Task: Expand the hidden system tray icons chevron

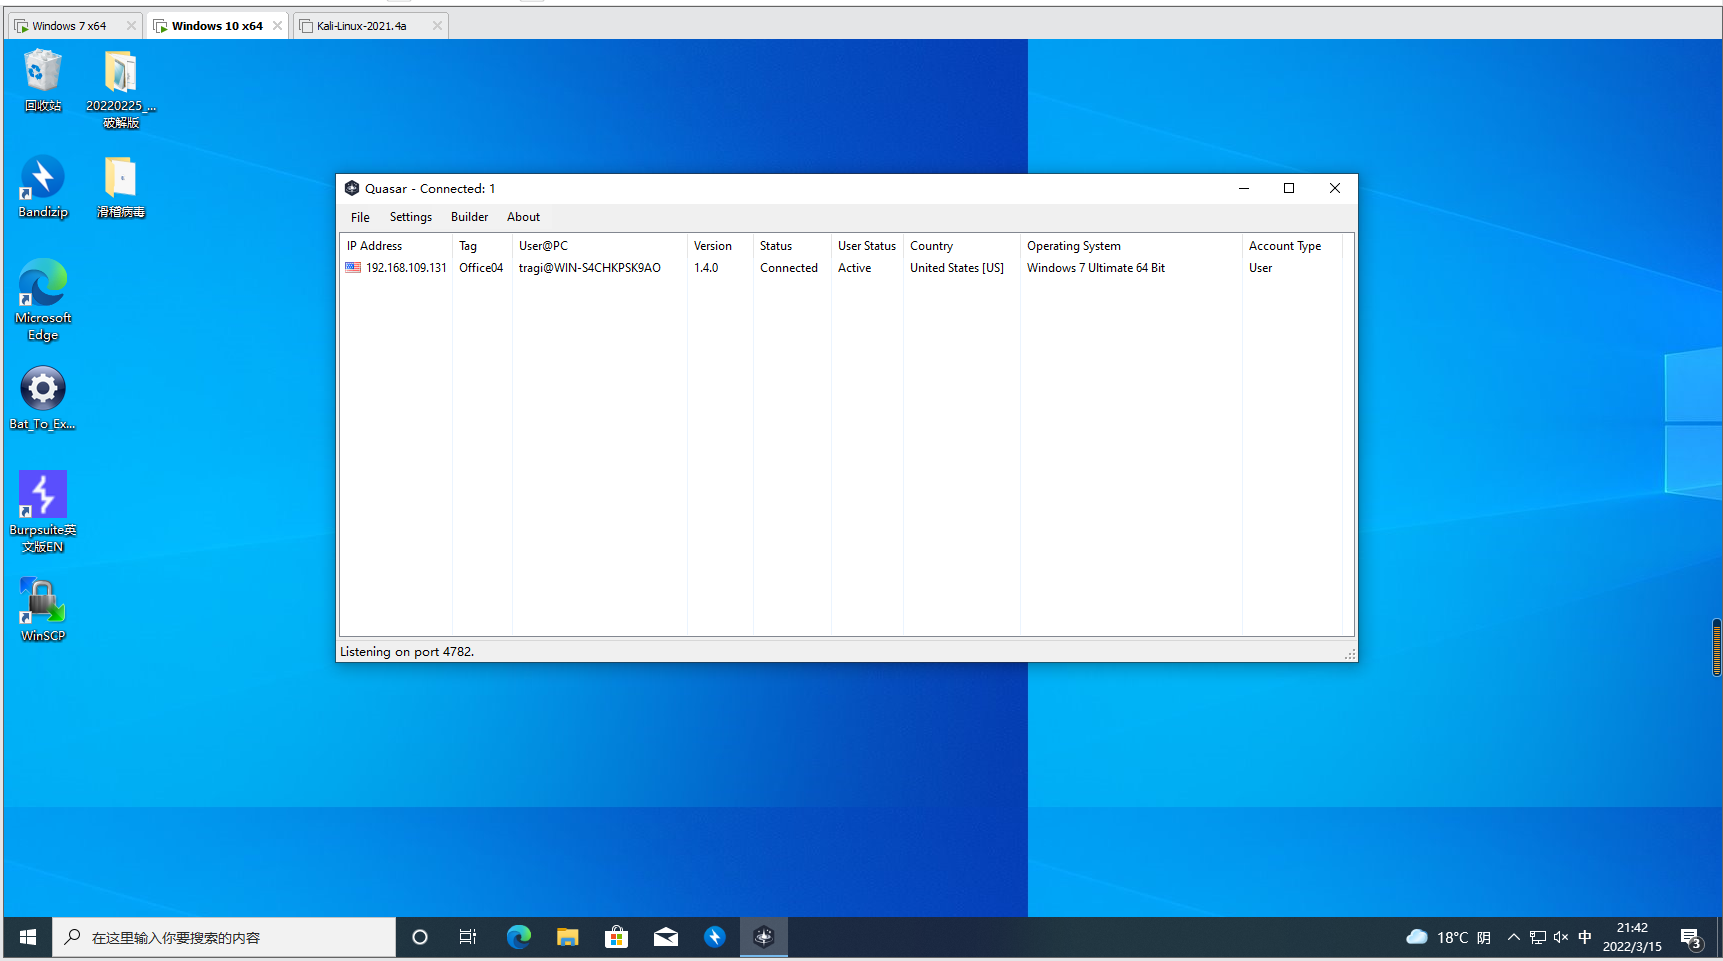Action: [1513, 937]
